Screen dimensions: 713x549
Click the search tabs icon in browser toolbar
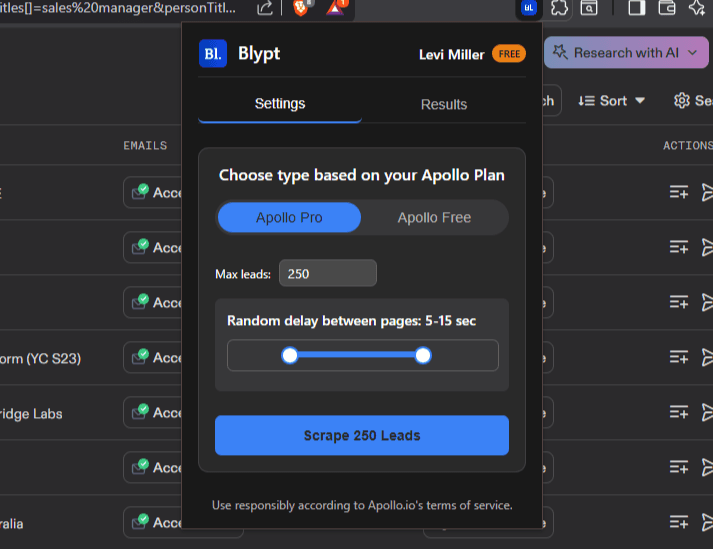589,7
